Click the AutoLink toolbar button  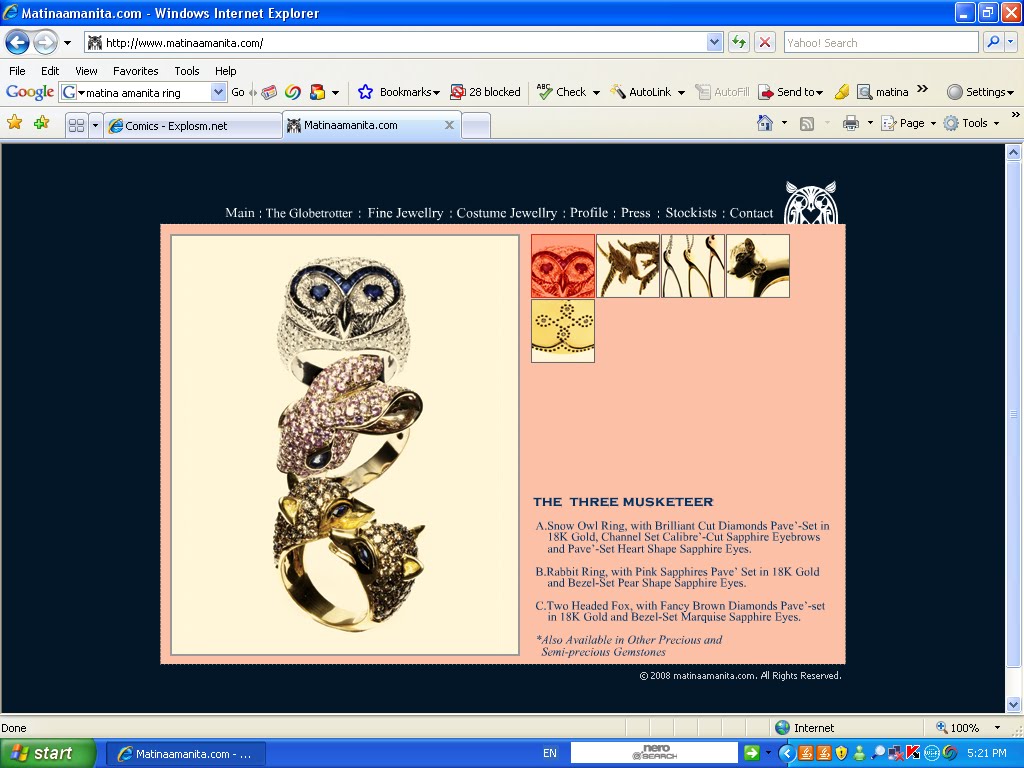point(640,92)
